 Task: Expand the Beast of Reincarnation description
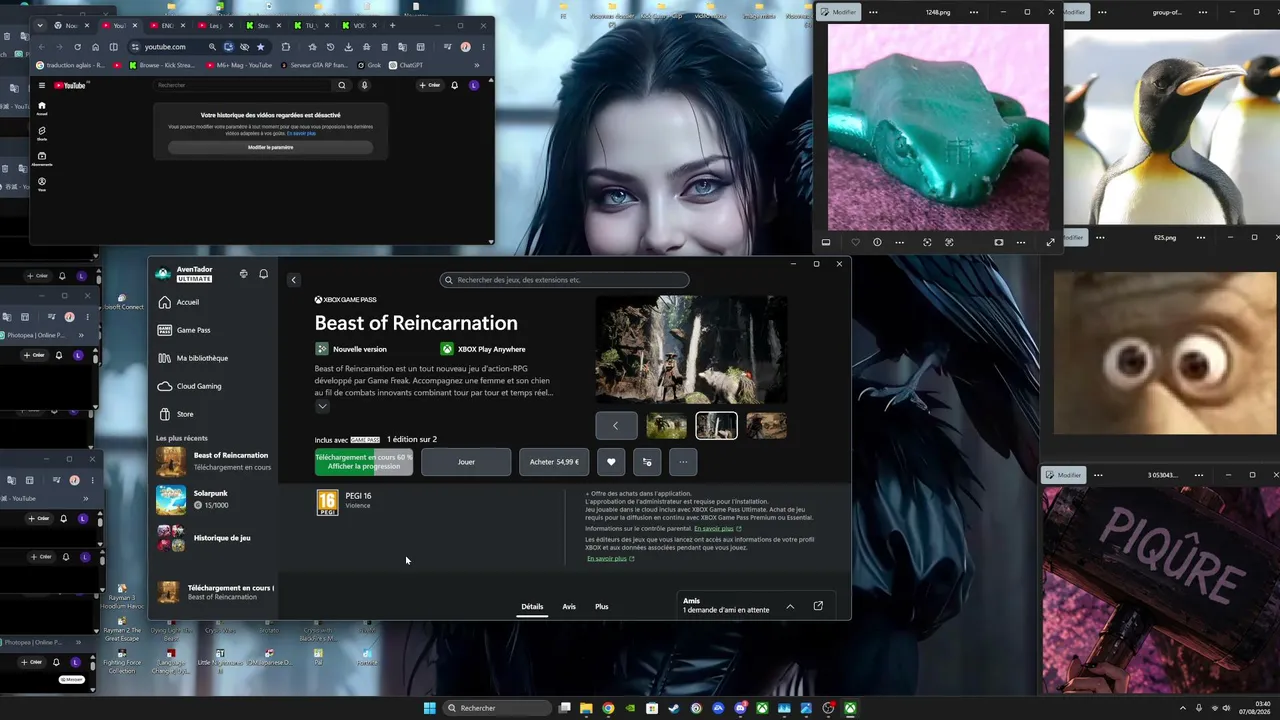pos(322,407)
